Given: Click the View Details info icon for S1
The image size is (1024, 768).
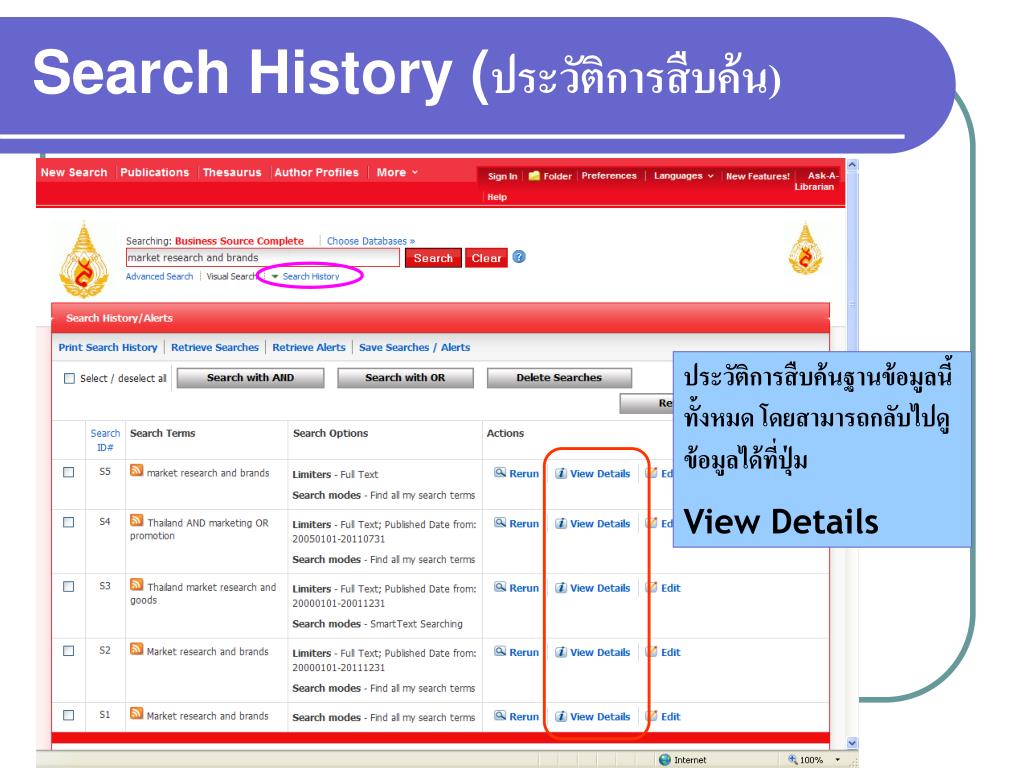Looking at the screenshot, I should click(x=561, y=716).
